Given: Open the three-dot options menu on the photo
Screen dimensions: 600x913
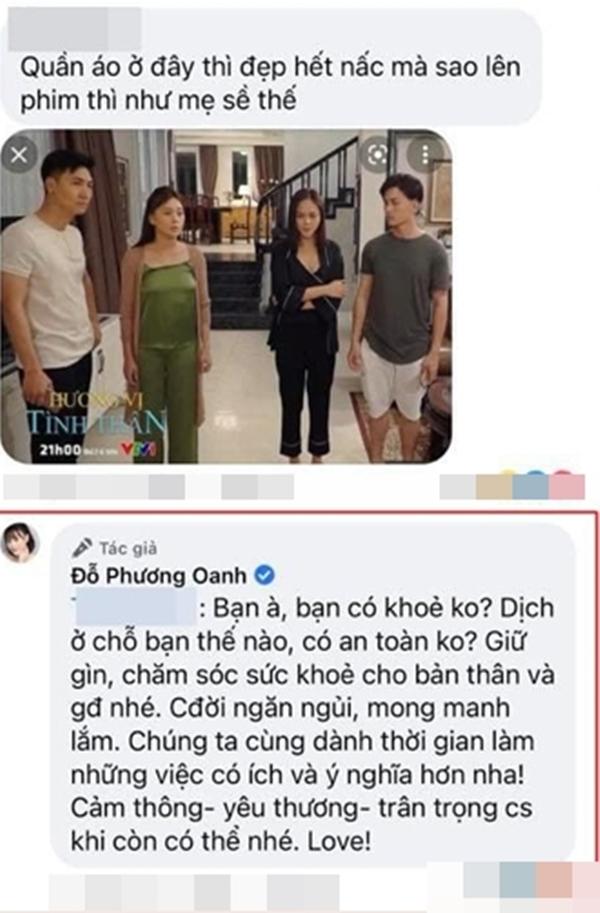Looking at the screenshot, I should coord(425,155).
